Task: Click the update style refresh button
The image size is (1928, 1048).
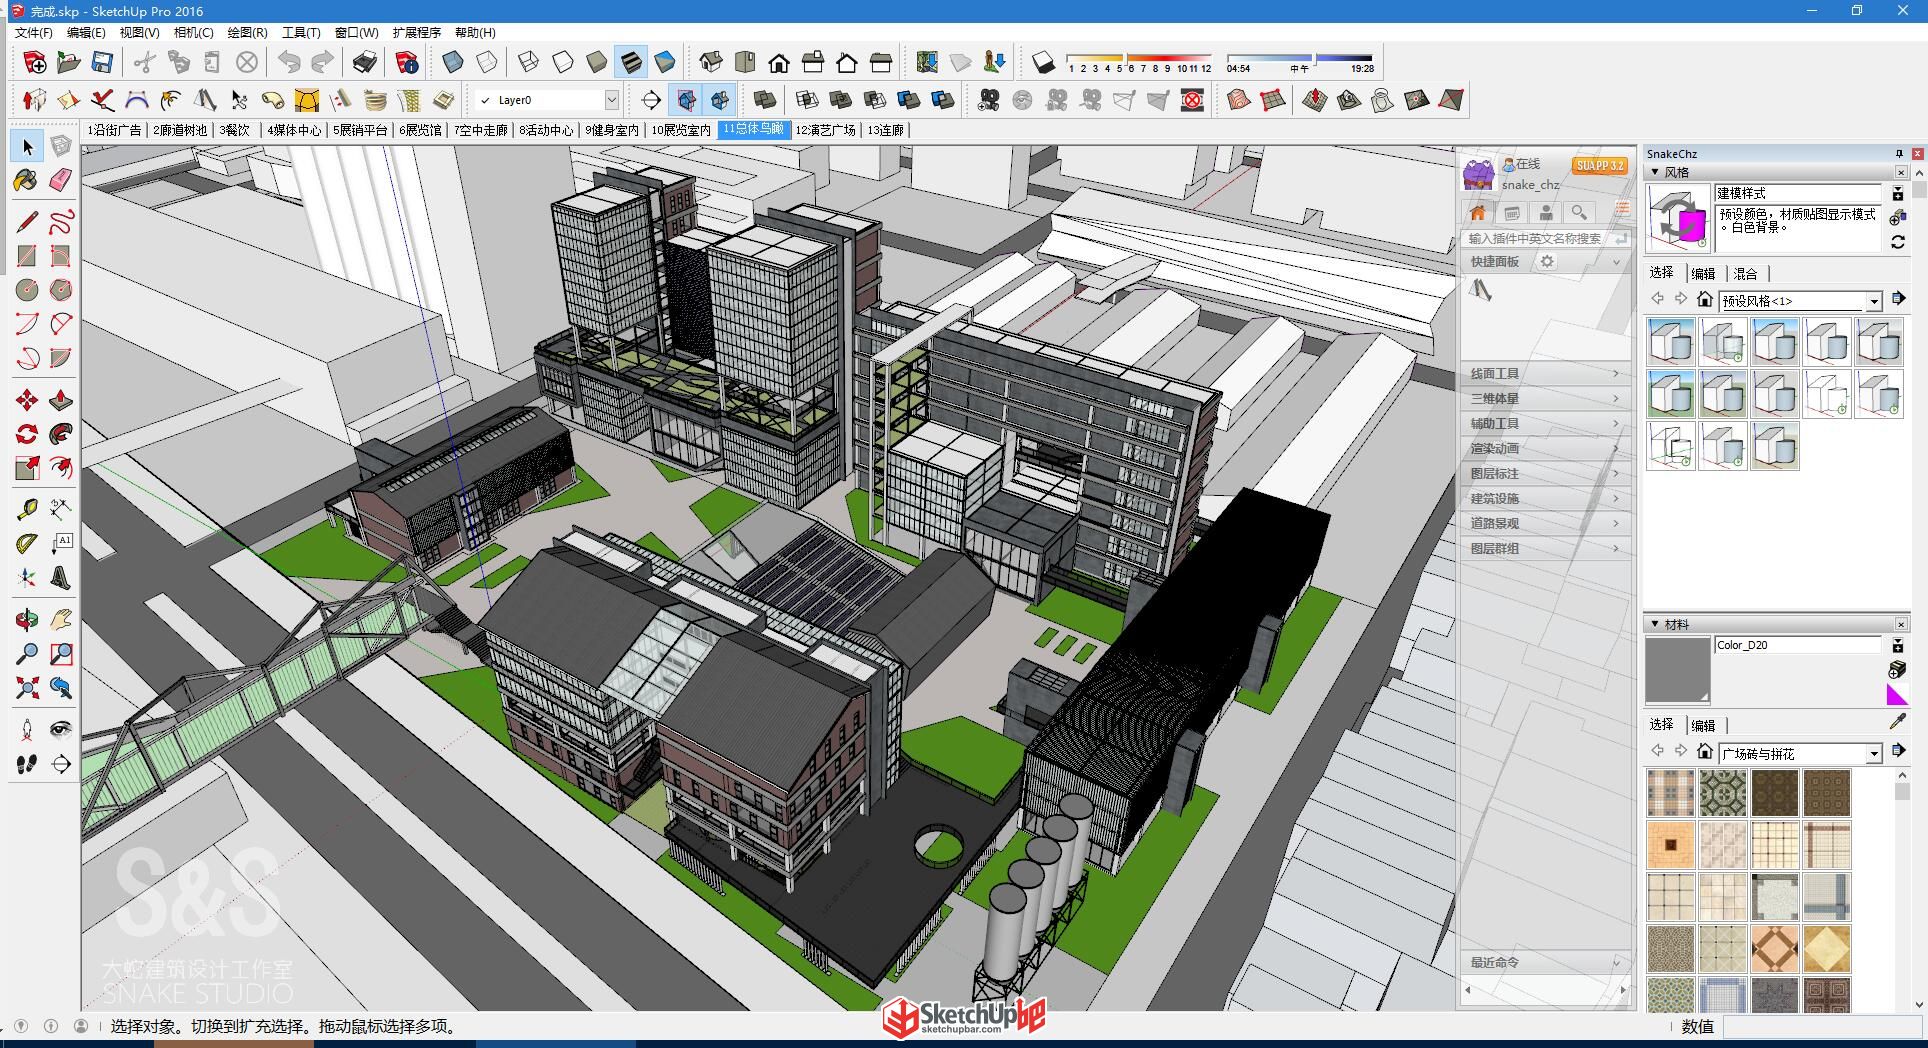Action: pos(1898,241)
